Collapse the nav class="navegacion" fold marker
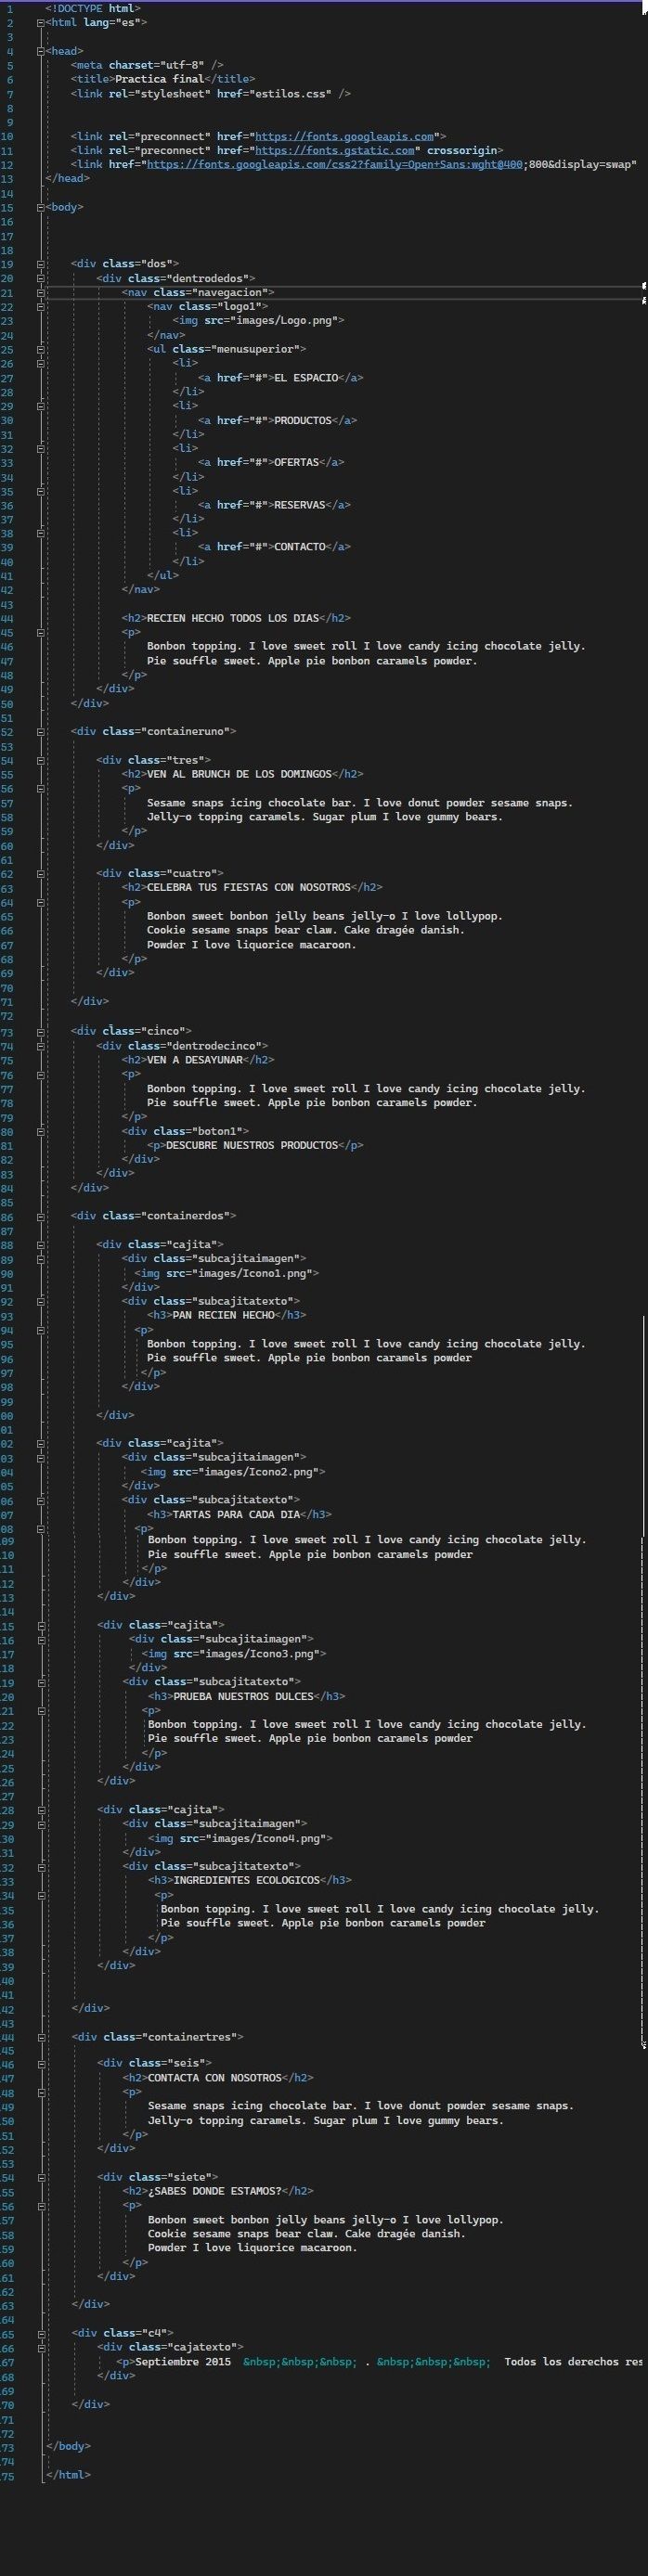This screenshot has width=648, height=2576. click(40, 292)
